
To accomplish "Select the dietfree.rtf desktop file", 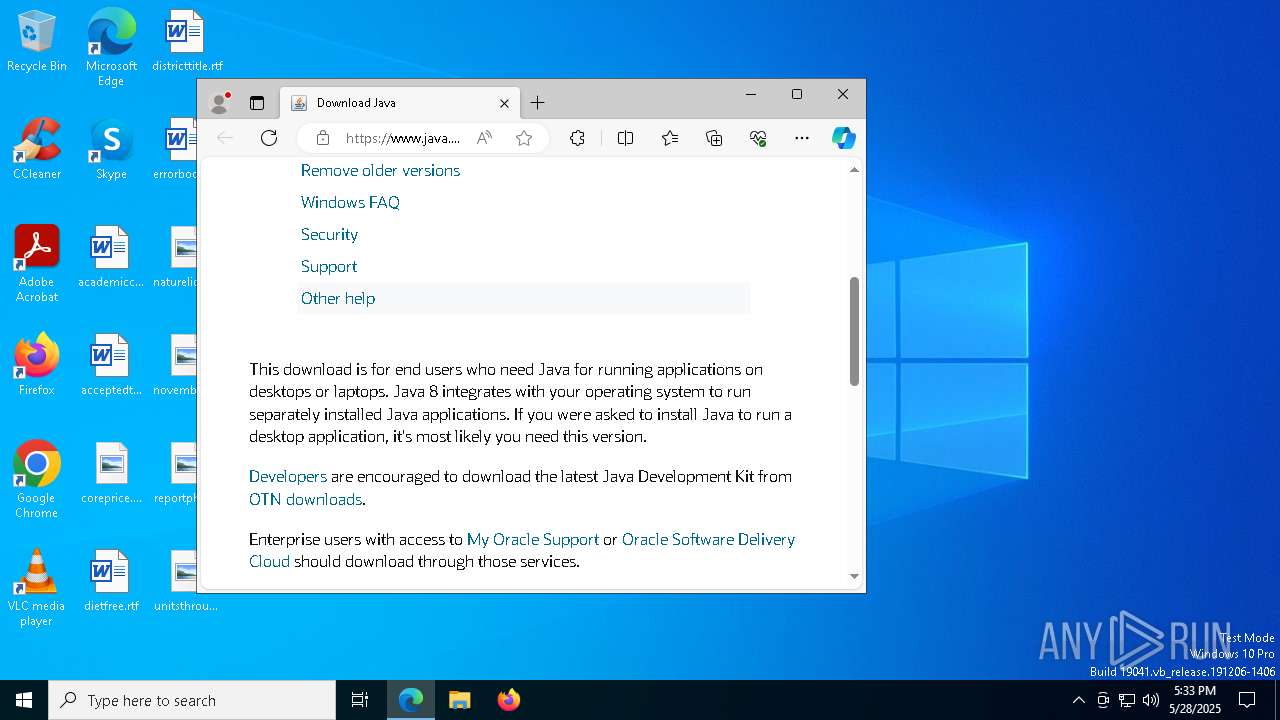I will [111, 581].
